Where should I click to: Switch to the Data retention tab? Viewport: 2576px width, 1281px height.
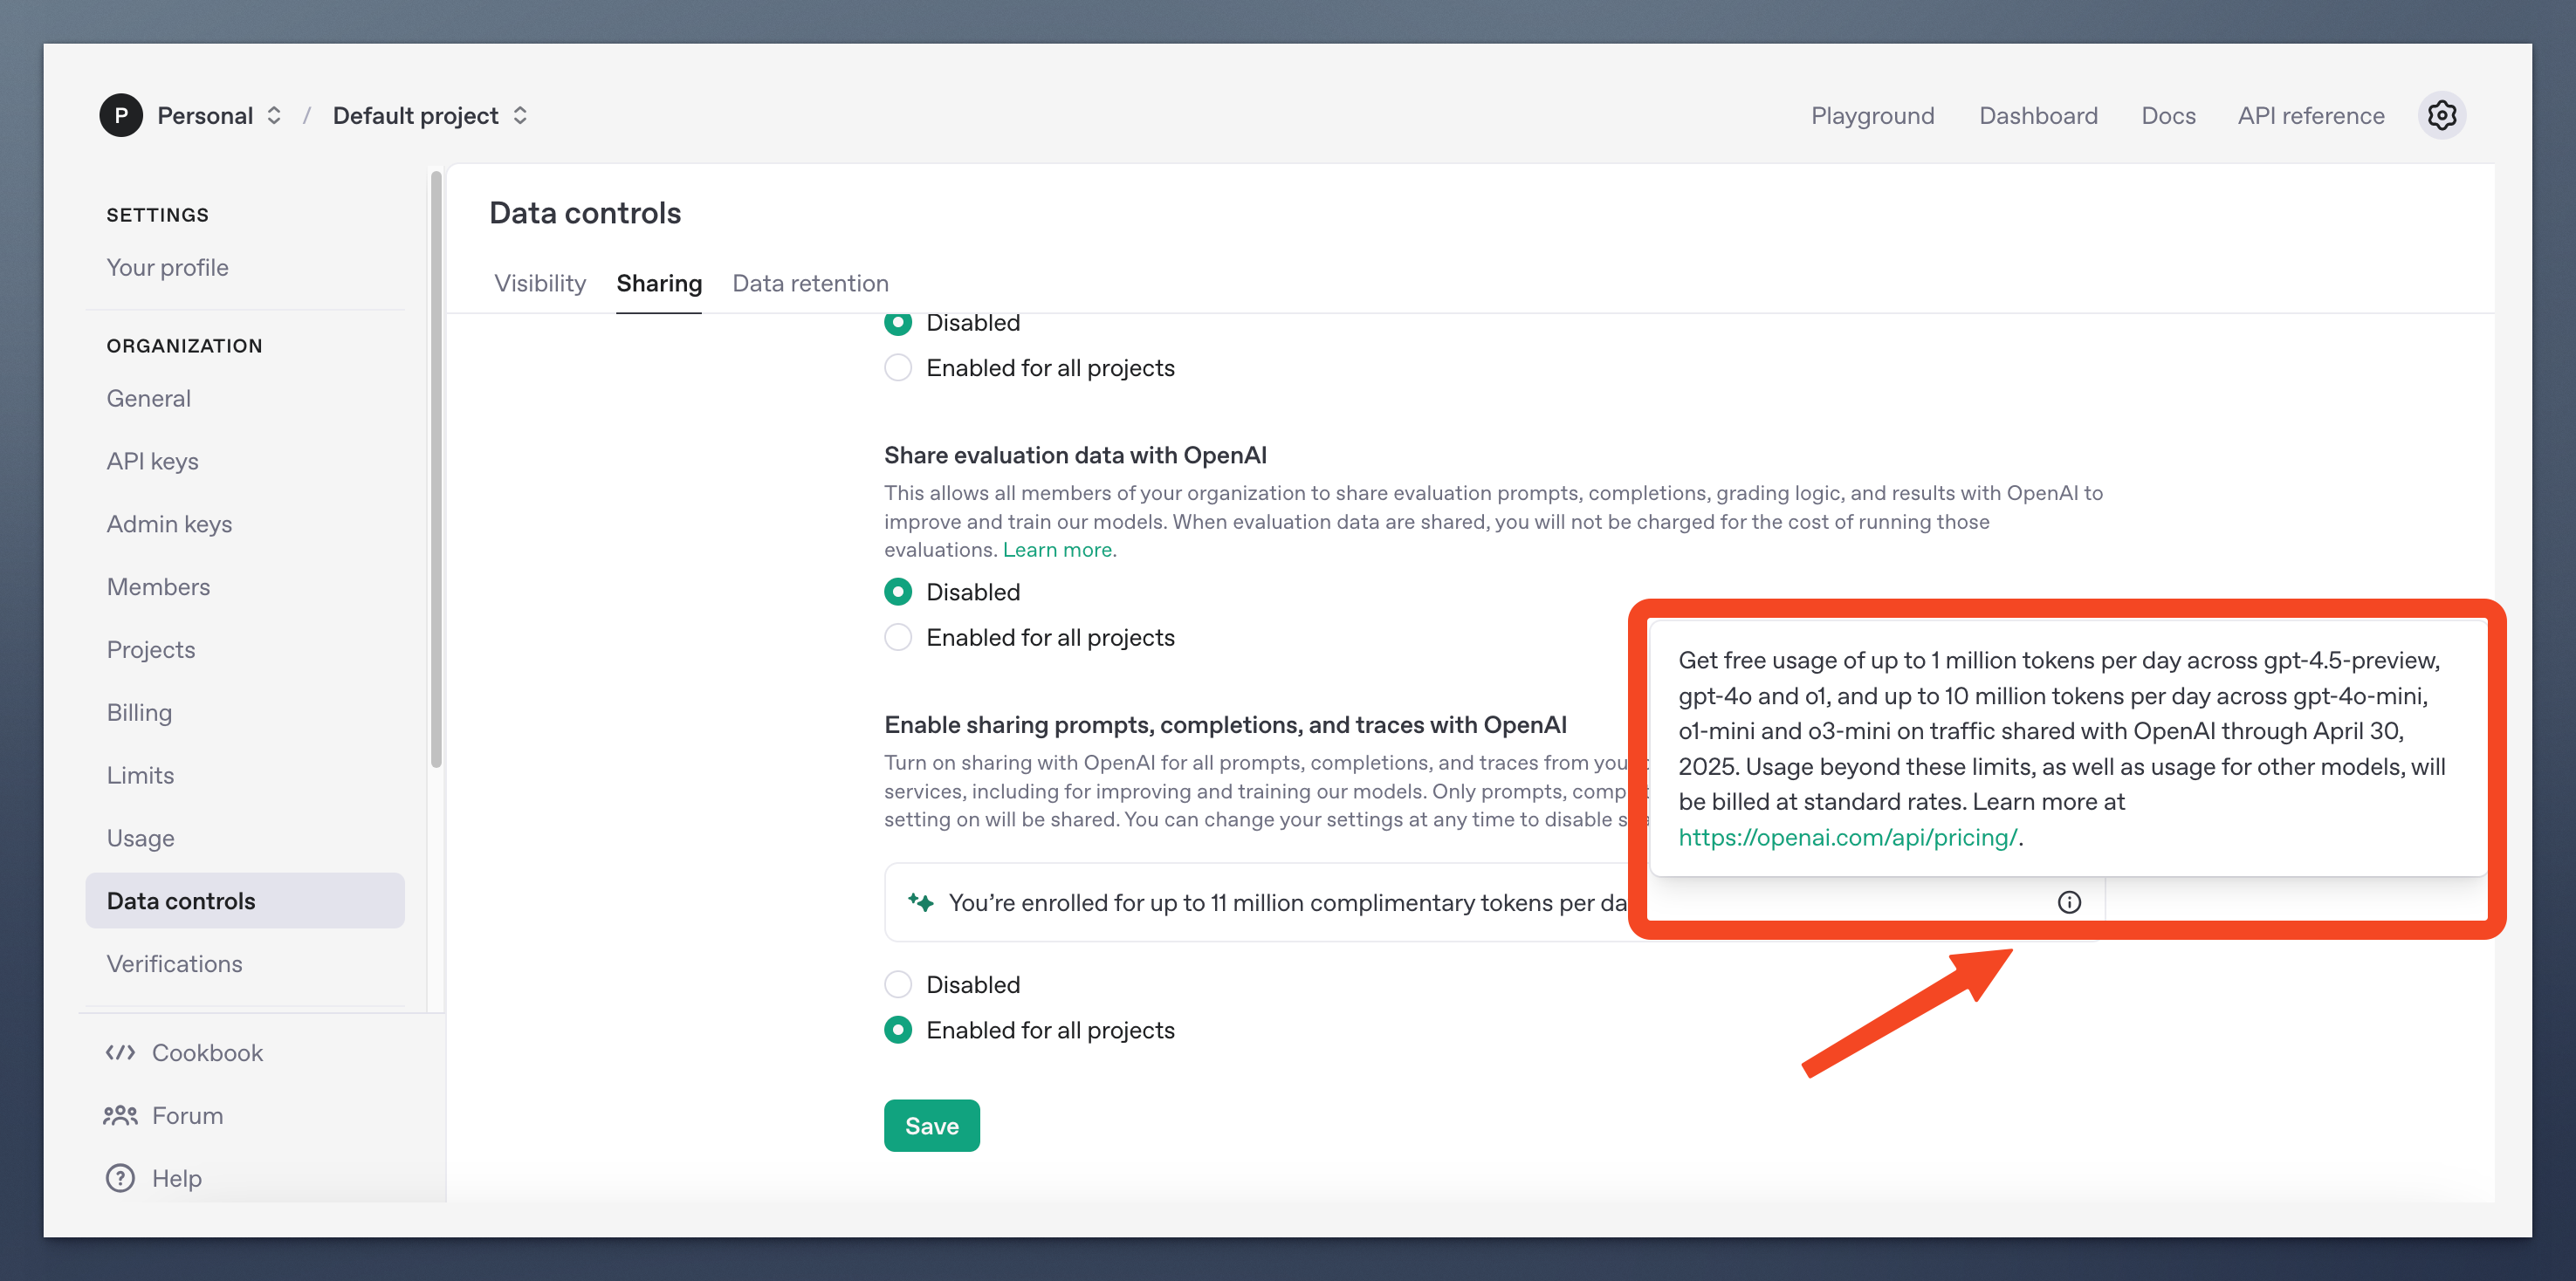click(x=810, y=283)
